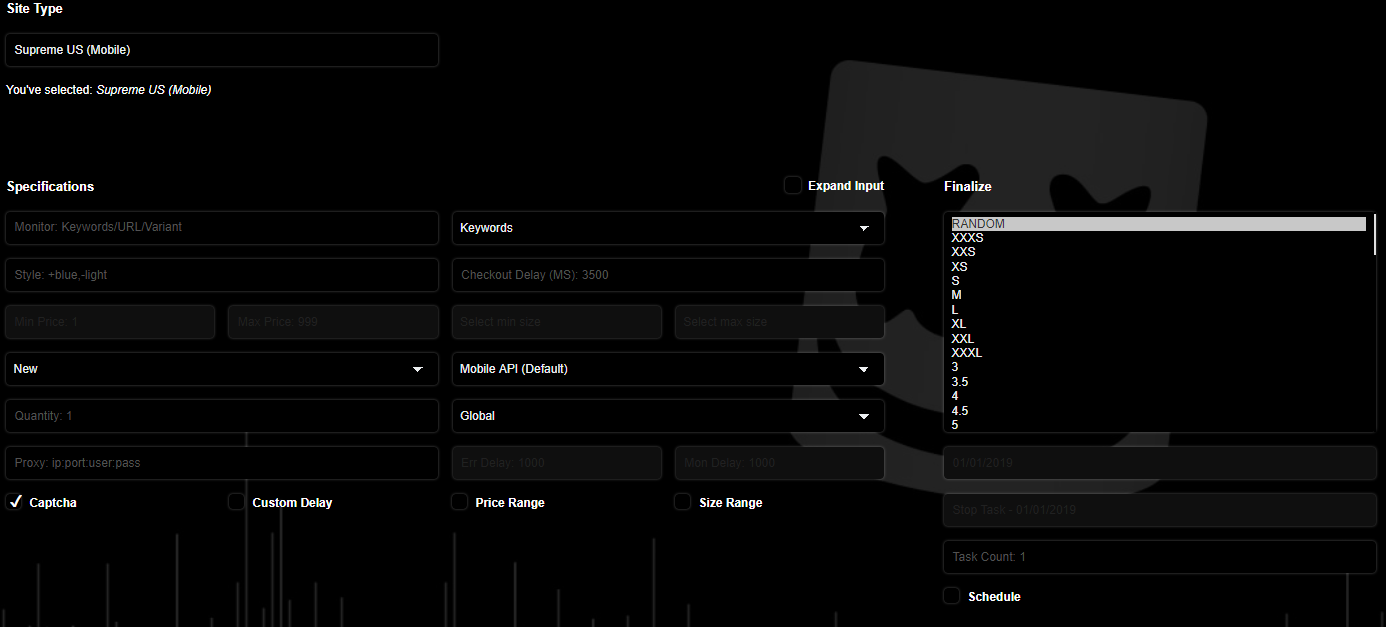
Task: Click the 01/01/2019 start date field
Action: (x=1160, y=463)
